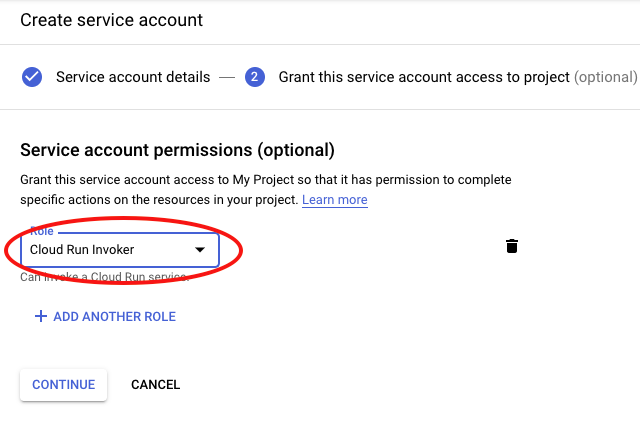Open the Learn more link
640x425 pixels.
coord(335,200)
